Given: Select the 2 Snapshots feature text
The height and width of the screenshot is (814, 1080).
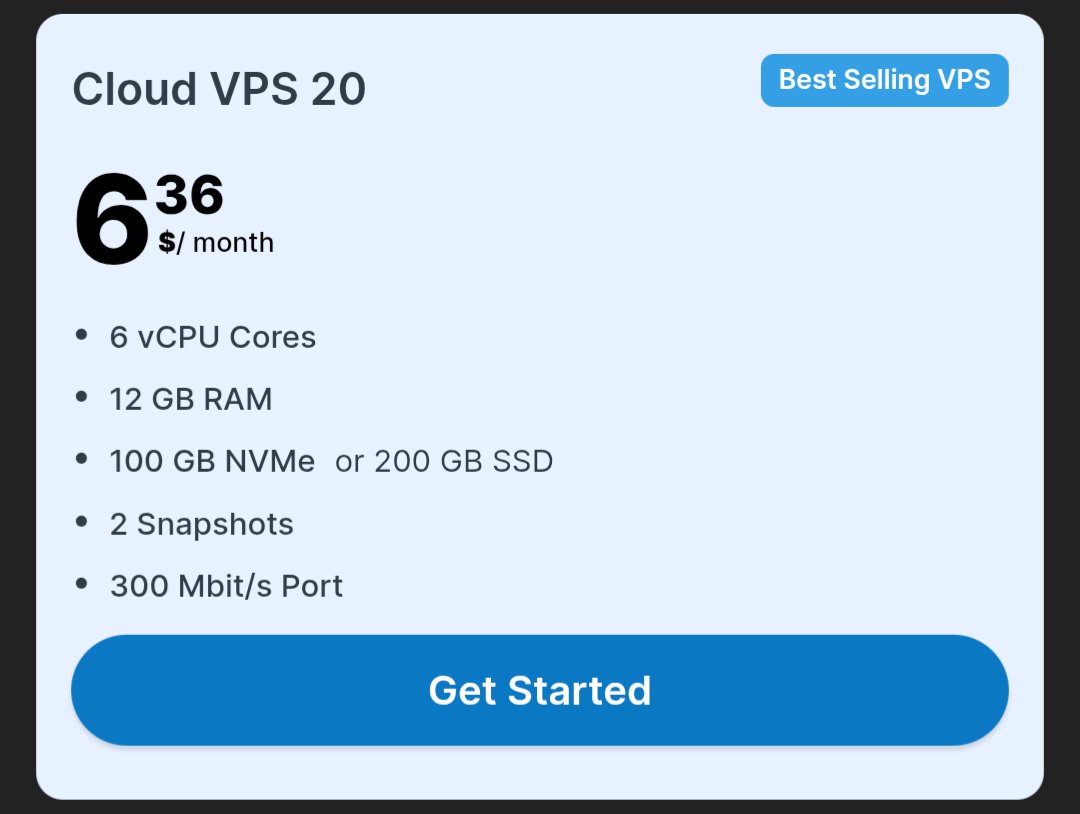Looking at the screenshot, I should [x=201, y=524].
